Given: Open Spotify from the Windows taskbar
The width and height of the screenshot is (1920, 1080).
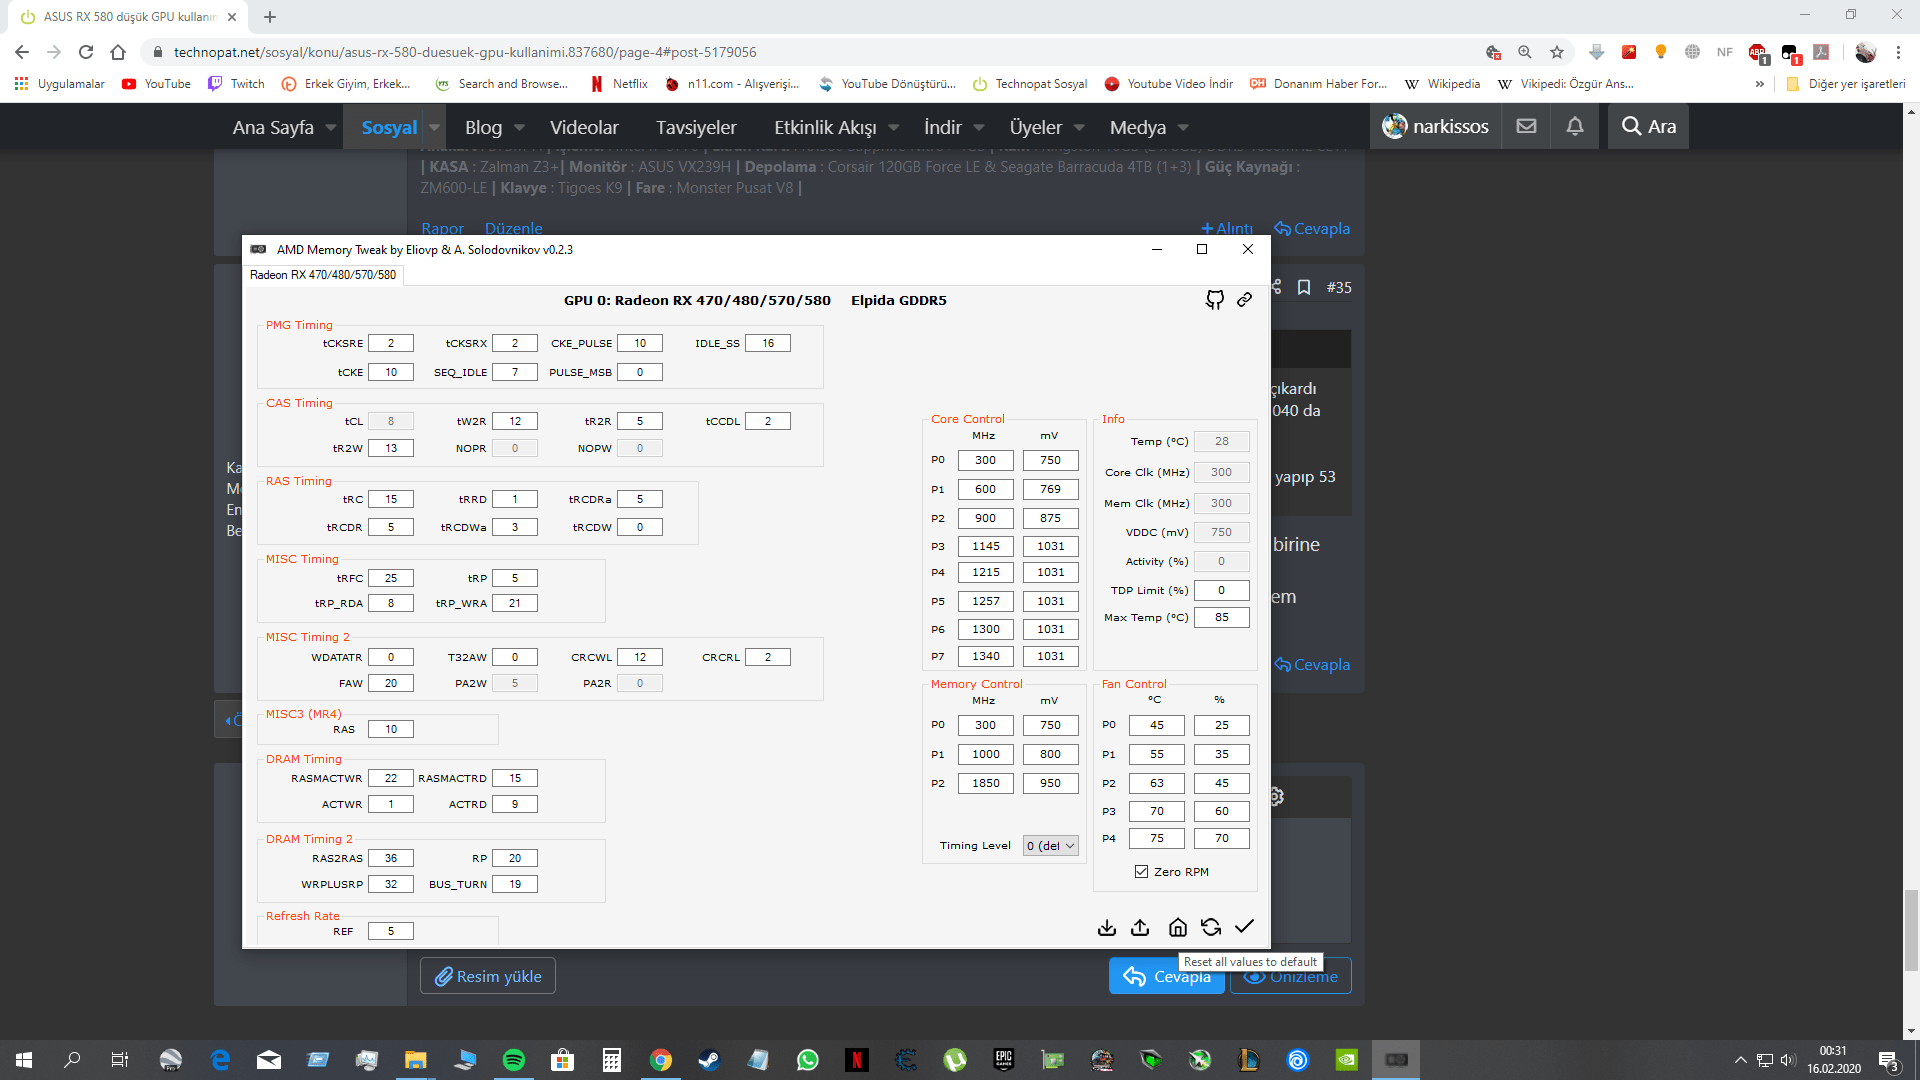Looking at the screenshot, I should [513, 1060].
